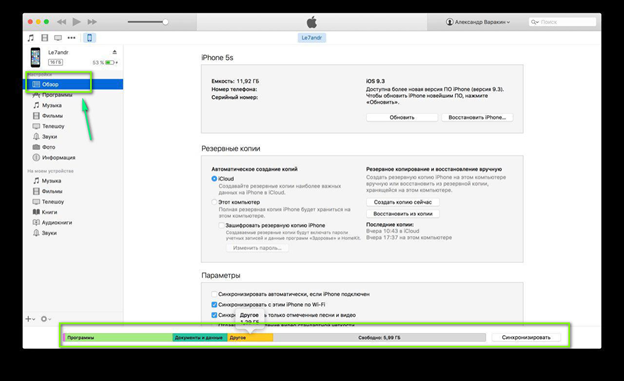624x381 pixels.
Task: Select Обзор in the sidebar
Action: 73,84
